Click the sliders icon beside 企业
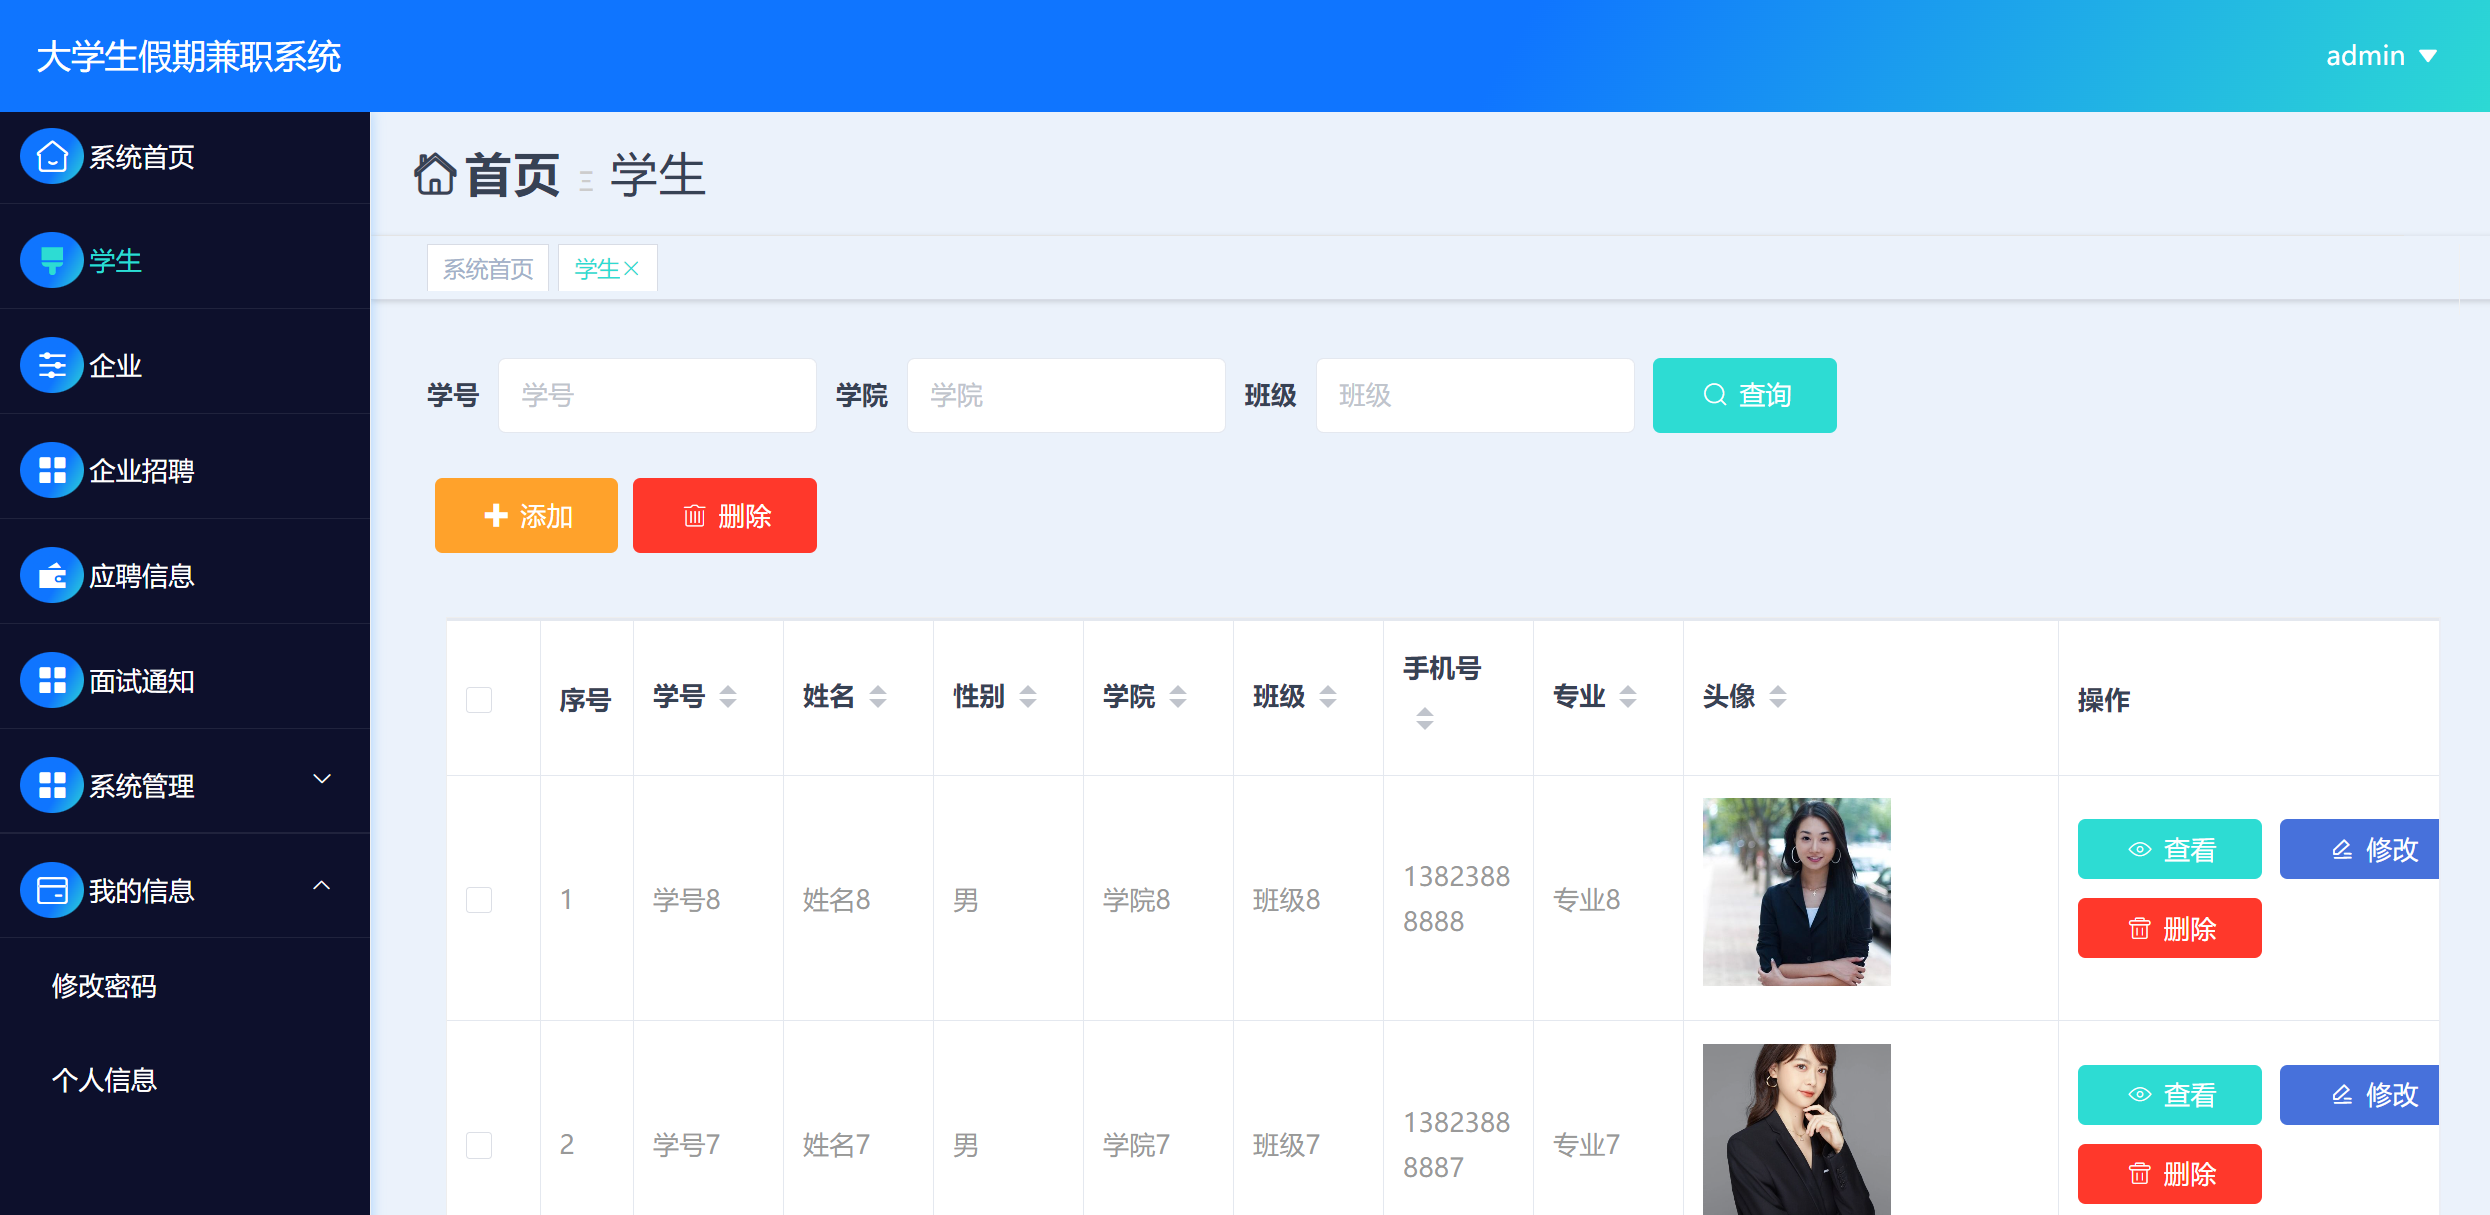The height and width of the screenshot is (1215, 2490). (52, 366)
